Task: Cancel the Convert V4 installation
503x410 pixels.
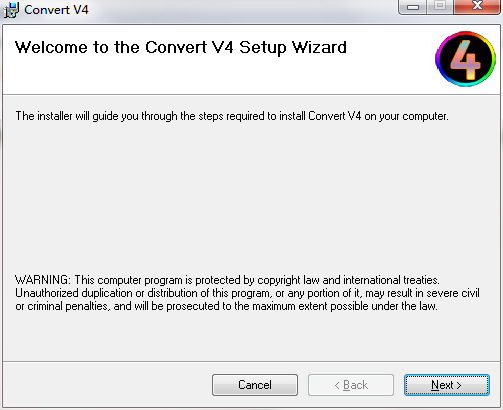Action: coord(255,385)
